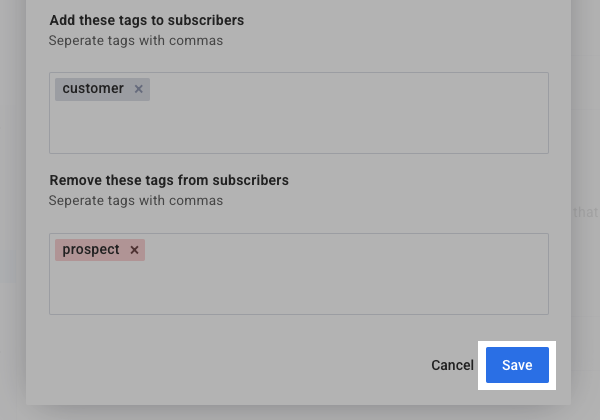The image size is (600, 420).
Task: Click the word "prospect" inside its tag
Action: pos(91,250)
